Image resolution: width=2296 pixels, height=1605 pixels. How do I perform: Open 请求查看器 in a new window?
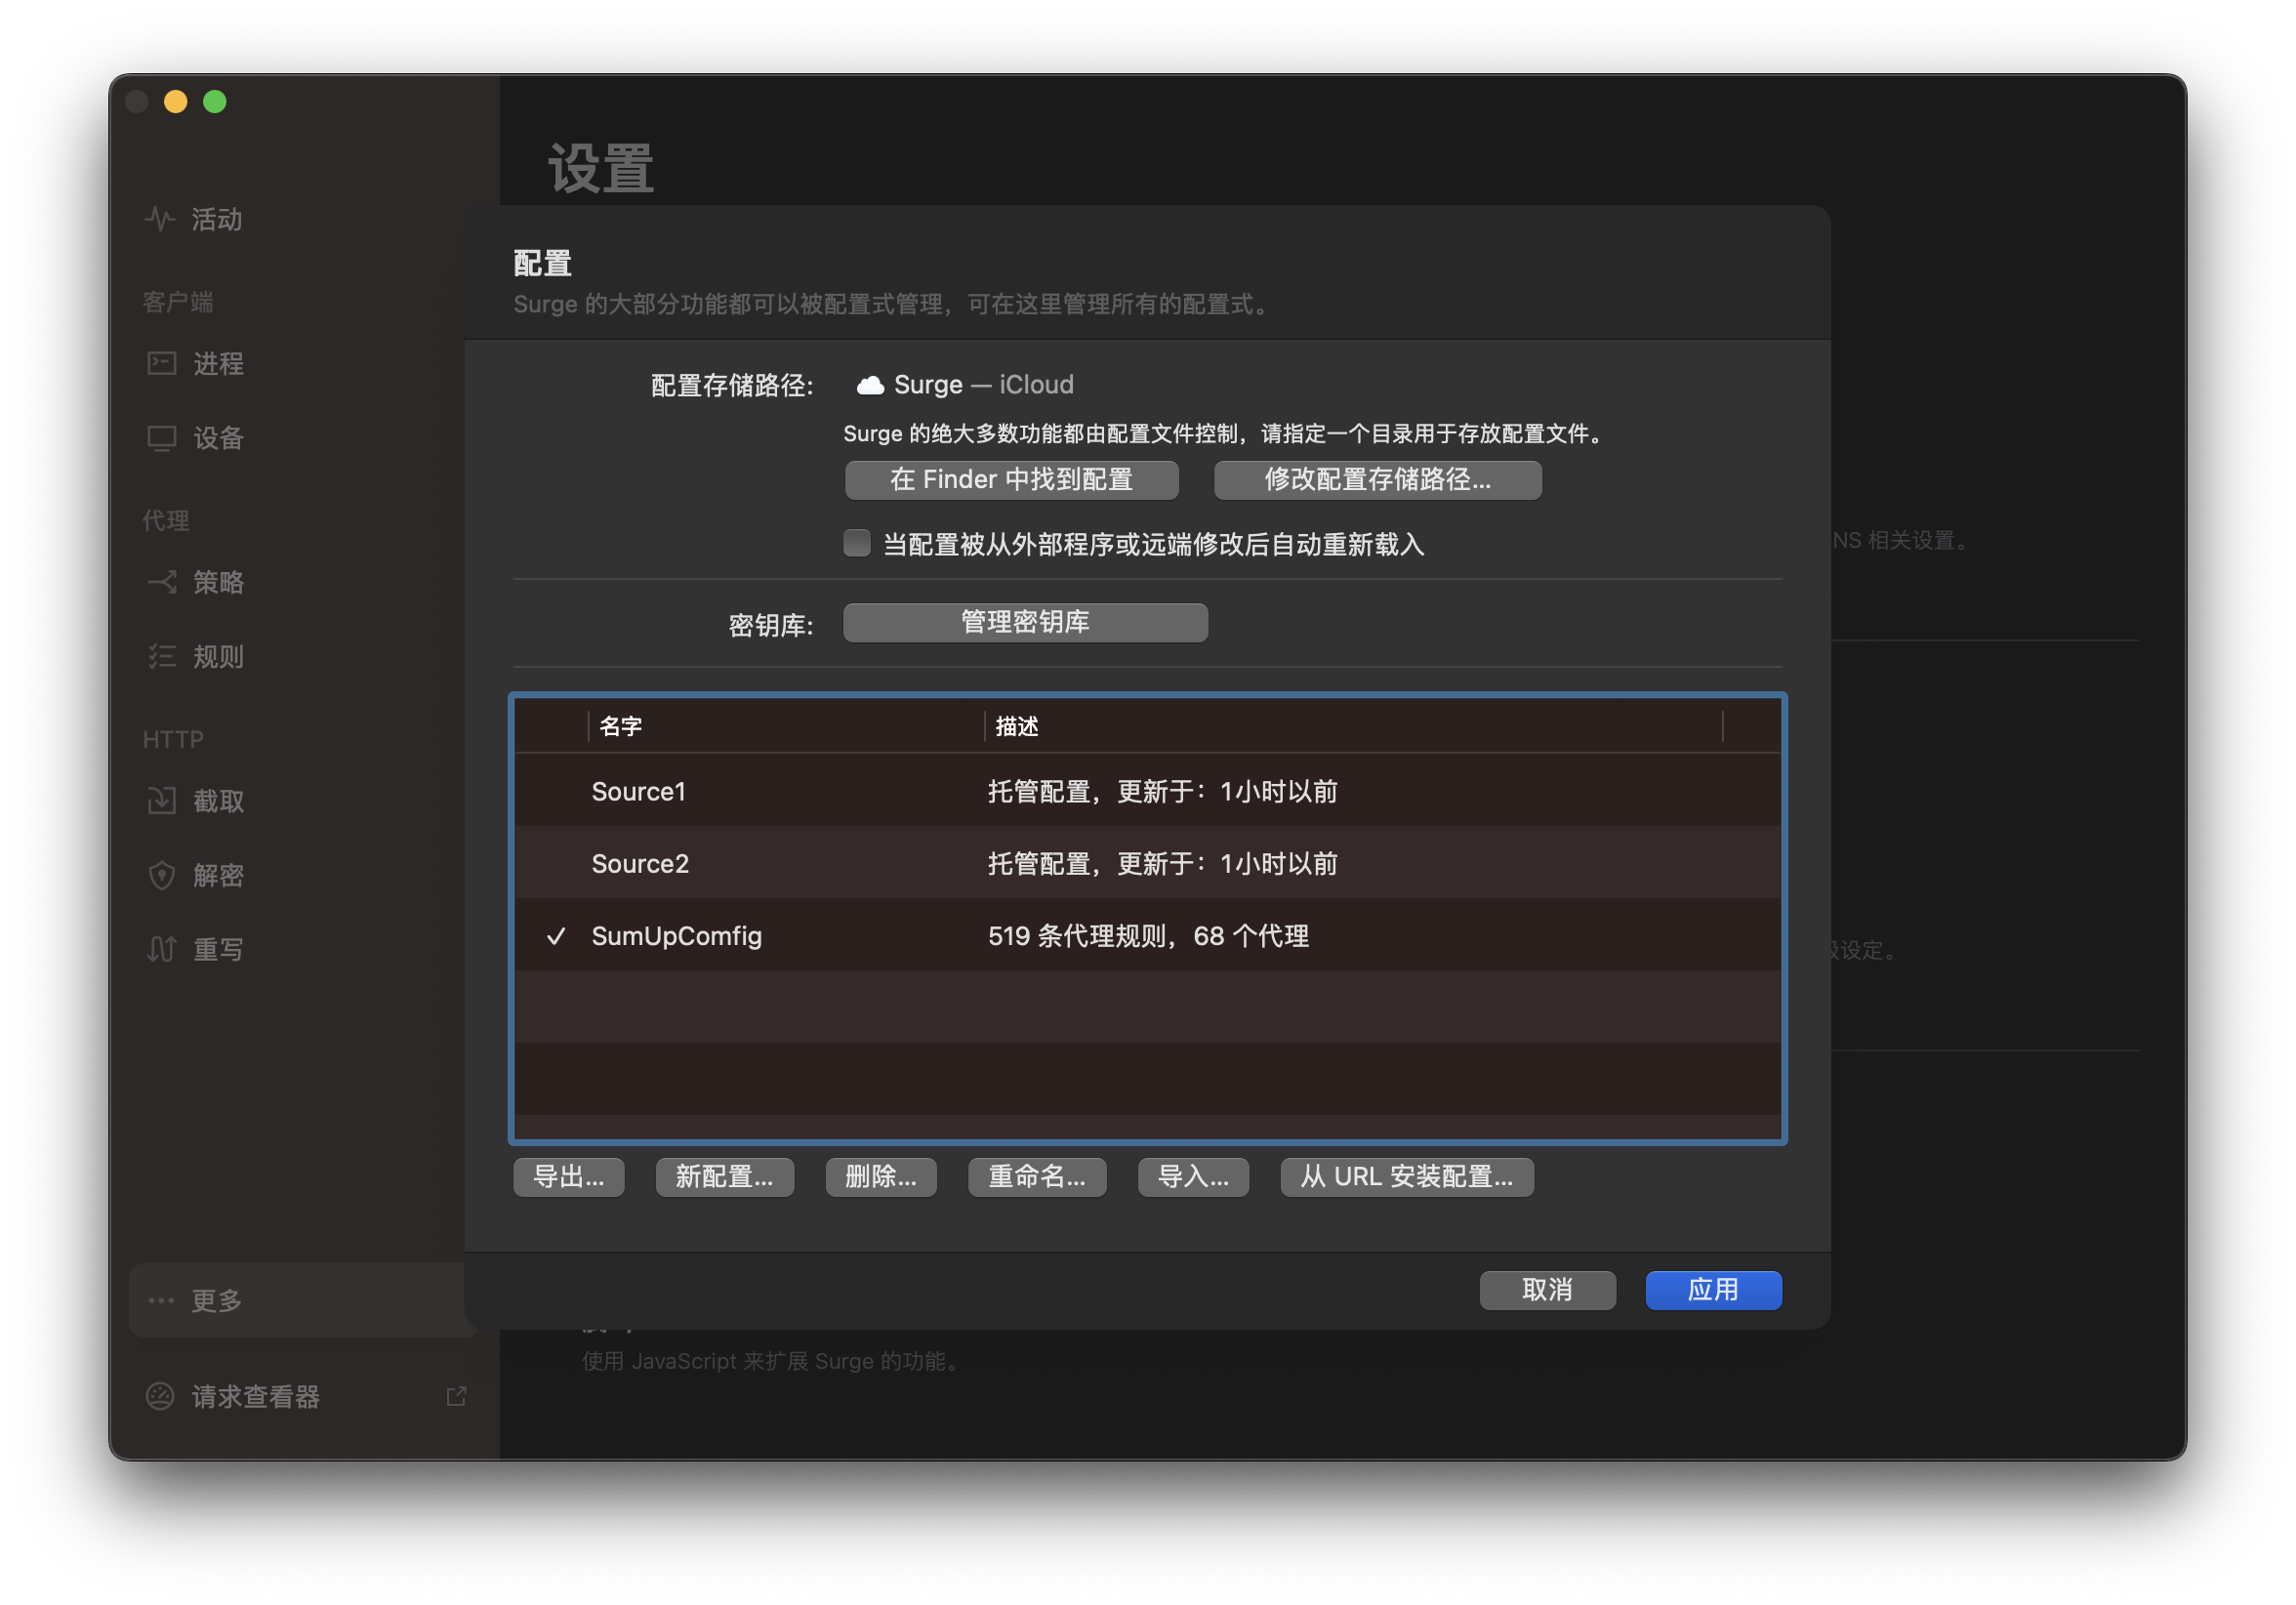456,1397
